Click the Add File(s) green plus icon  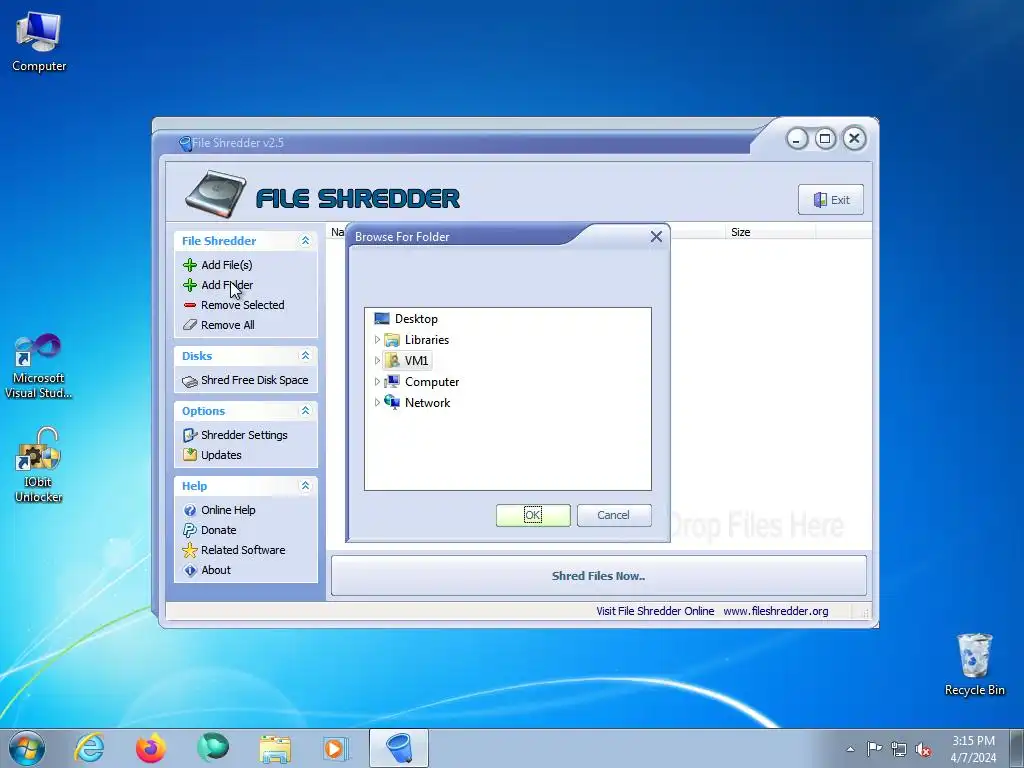click(190, 265)
